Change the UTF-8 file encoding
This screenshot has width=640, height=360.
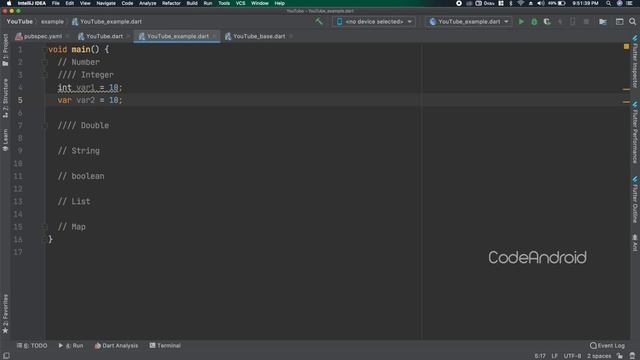coord(572,356)
